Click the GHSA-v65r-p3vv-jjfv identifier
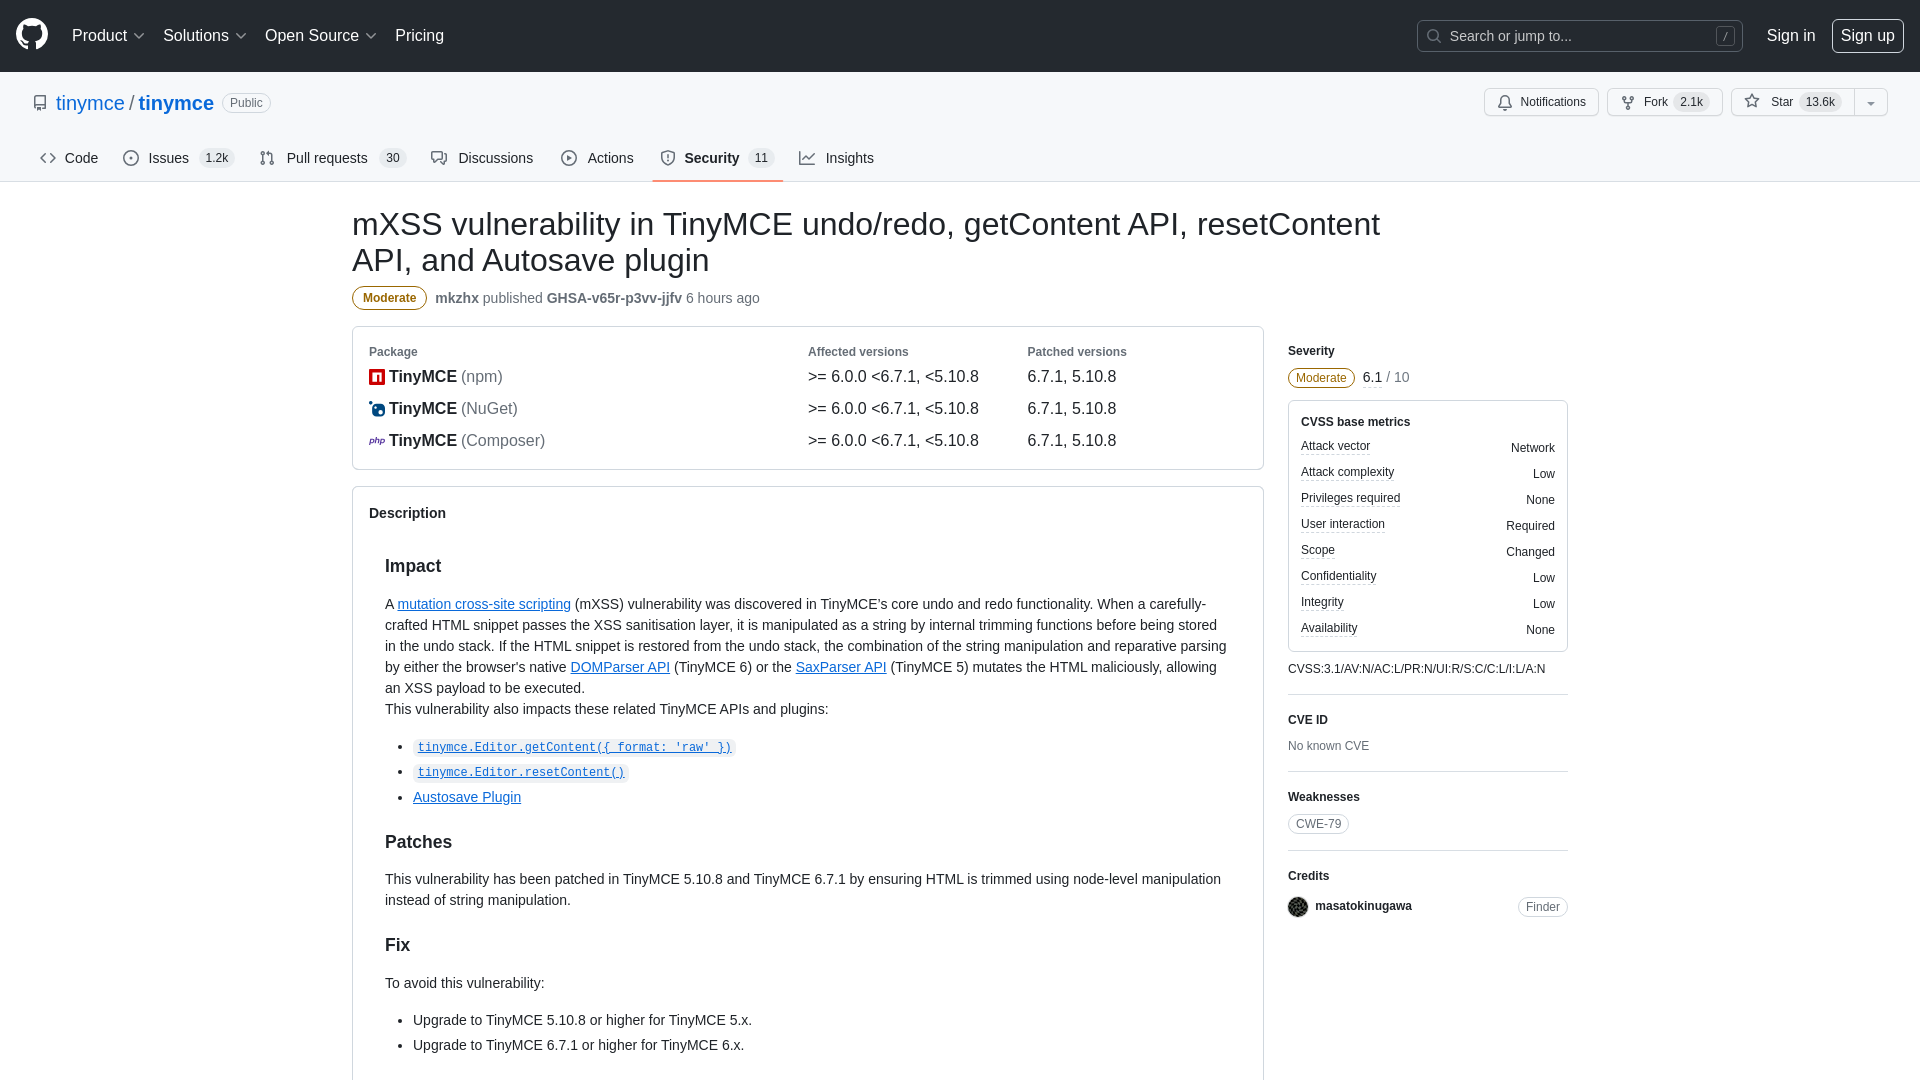1920x1080 pixels. click(x=614, y=299)
